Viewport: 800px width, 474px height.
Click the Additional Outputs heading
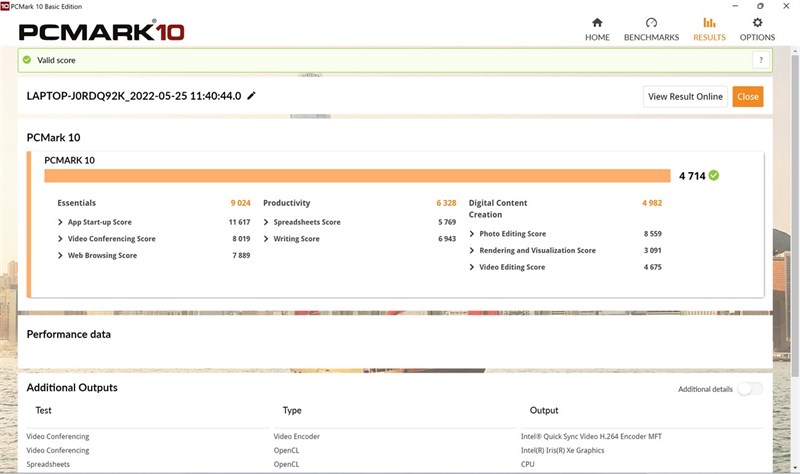(x=72, y=387)
